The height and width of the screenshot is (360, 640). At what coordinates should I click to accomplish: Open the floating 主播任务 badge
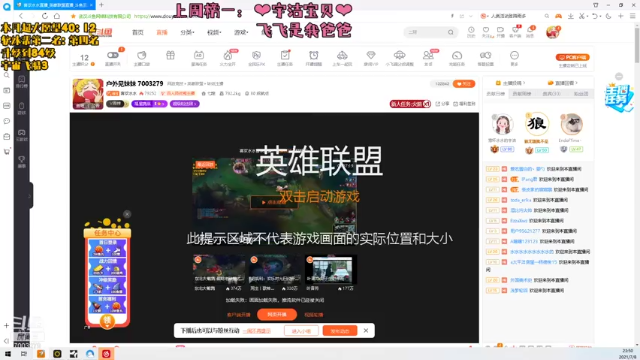click(618, 98)
